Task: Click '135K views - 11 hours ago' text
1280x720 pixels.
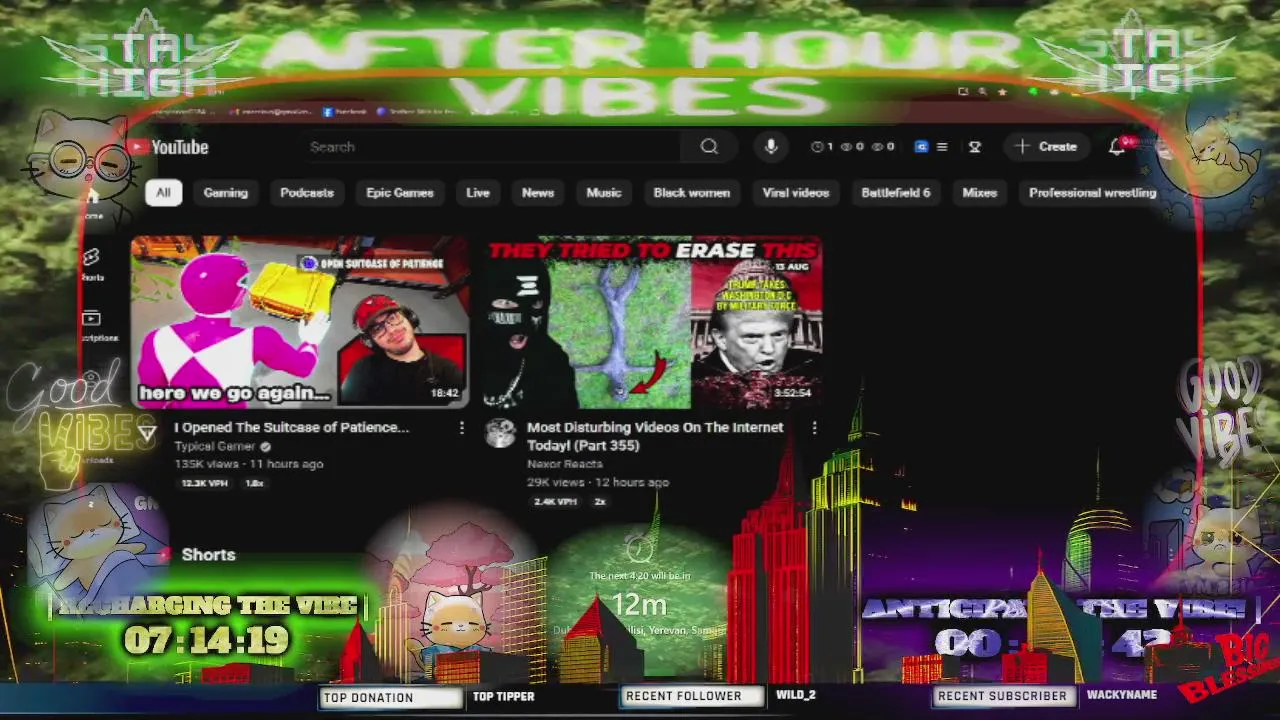Action: [x=249, y=464]
